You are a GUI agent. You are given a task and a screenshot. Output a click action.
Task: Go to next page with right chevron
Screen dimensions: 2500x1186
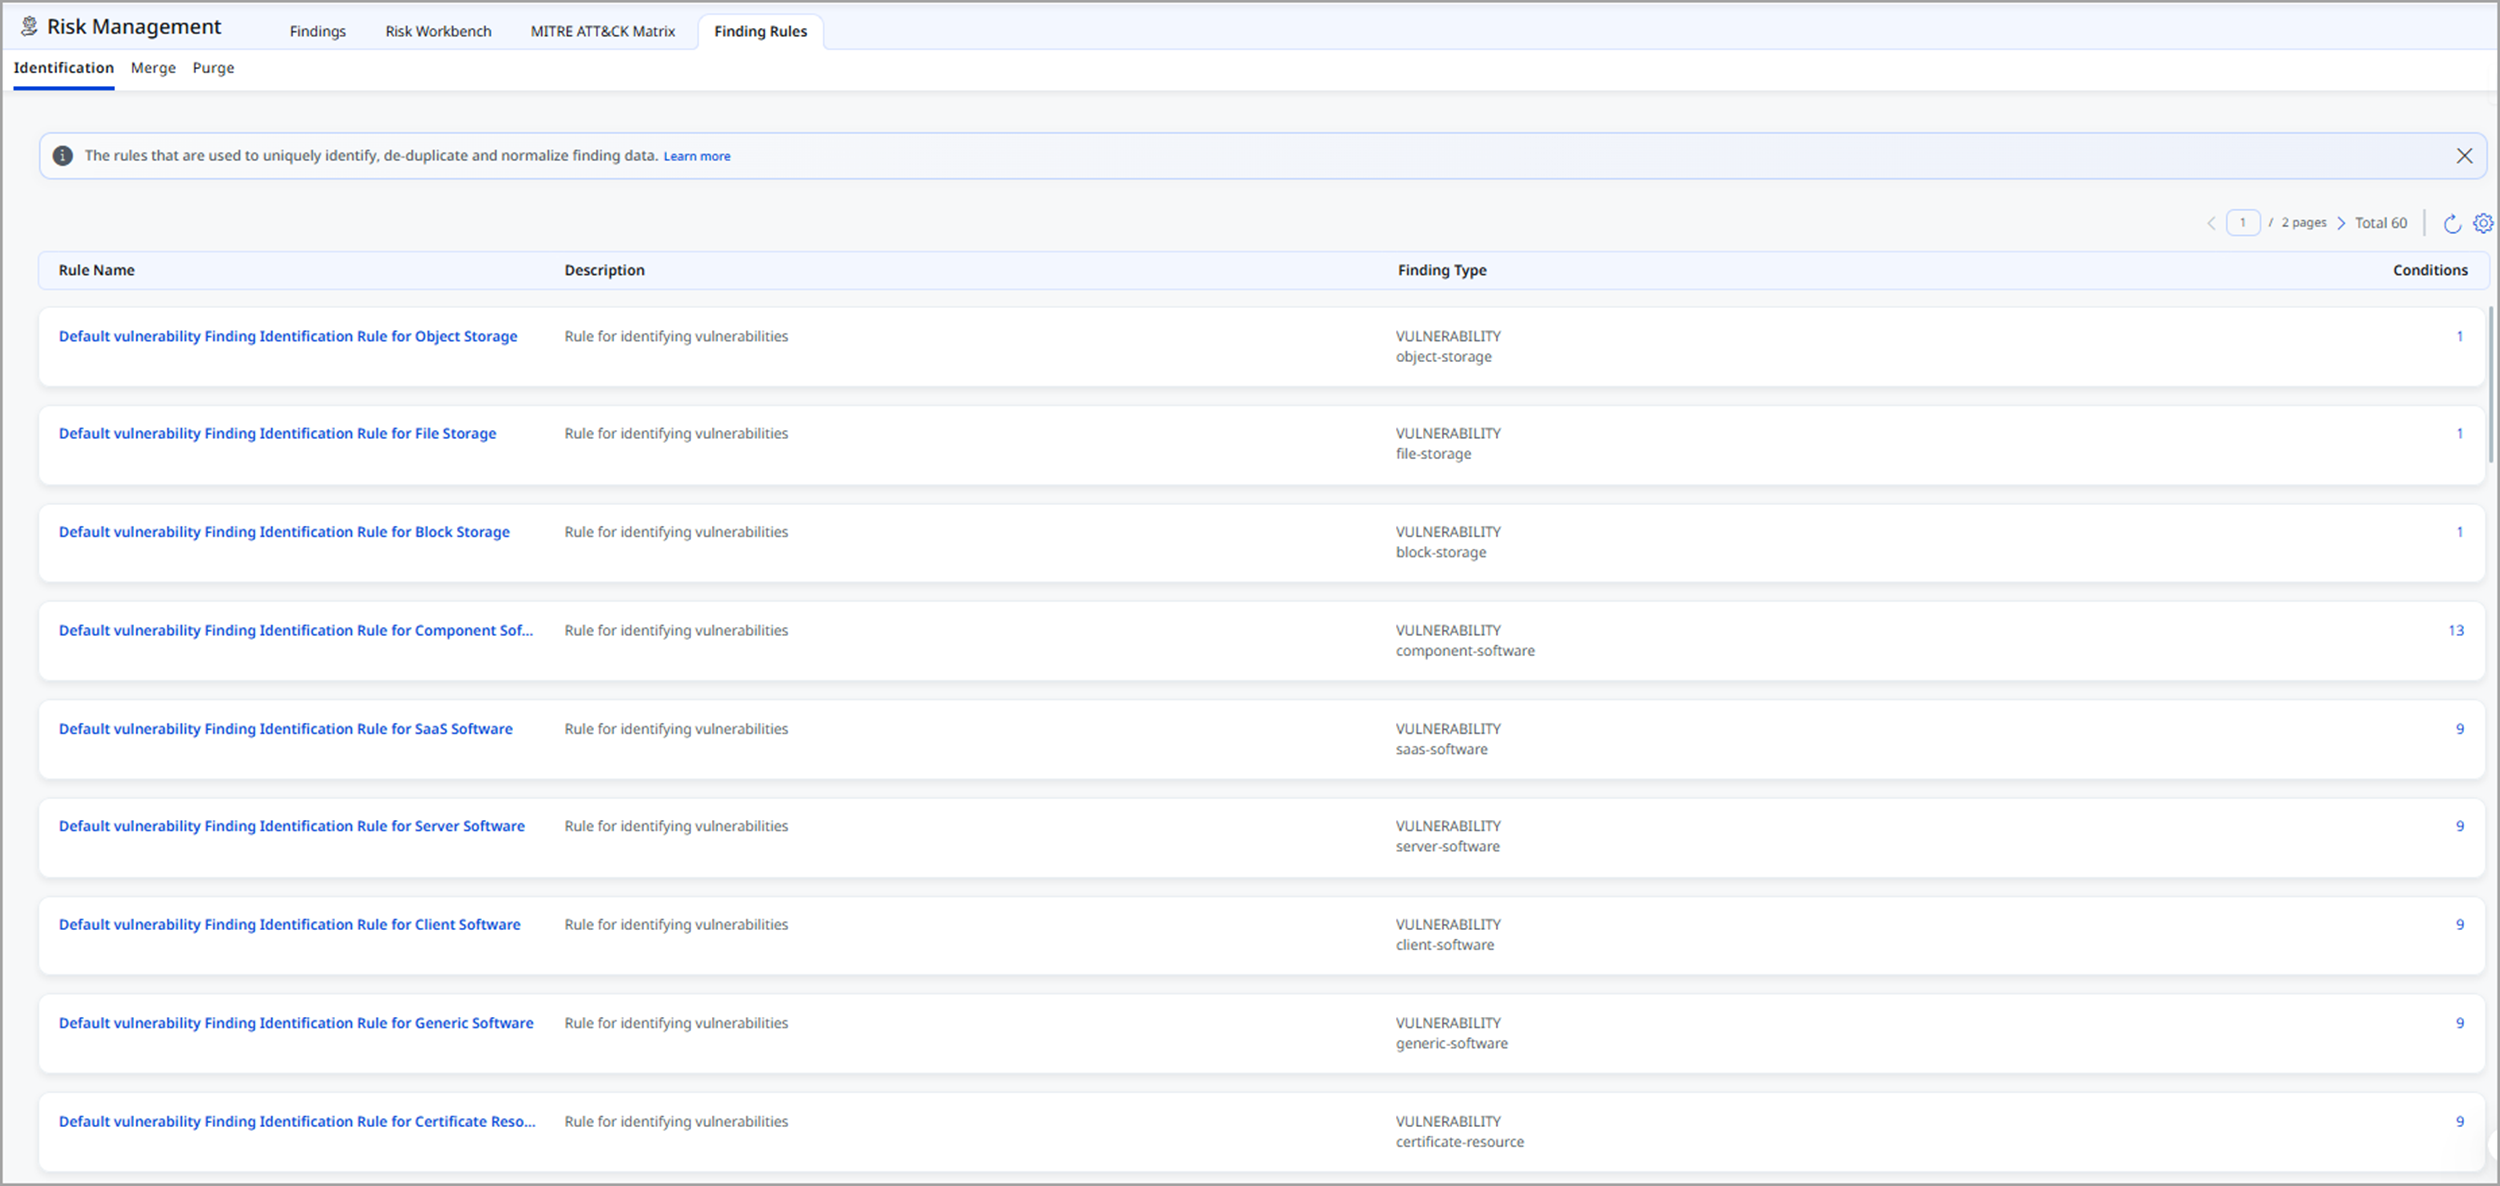click(x=2341, y=224)
